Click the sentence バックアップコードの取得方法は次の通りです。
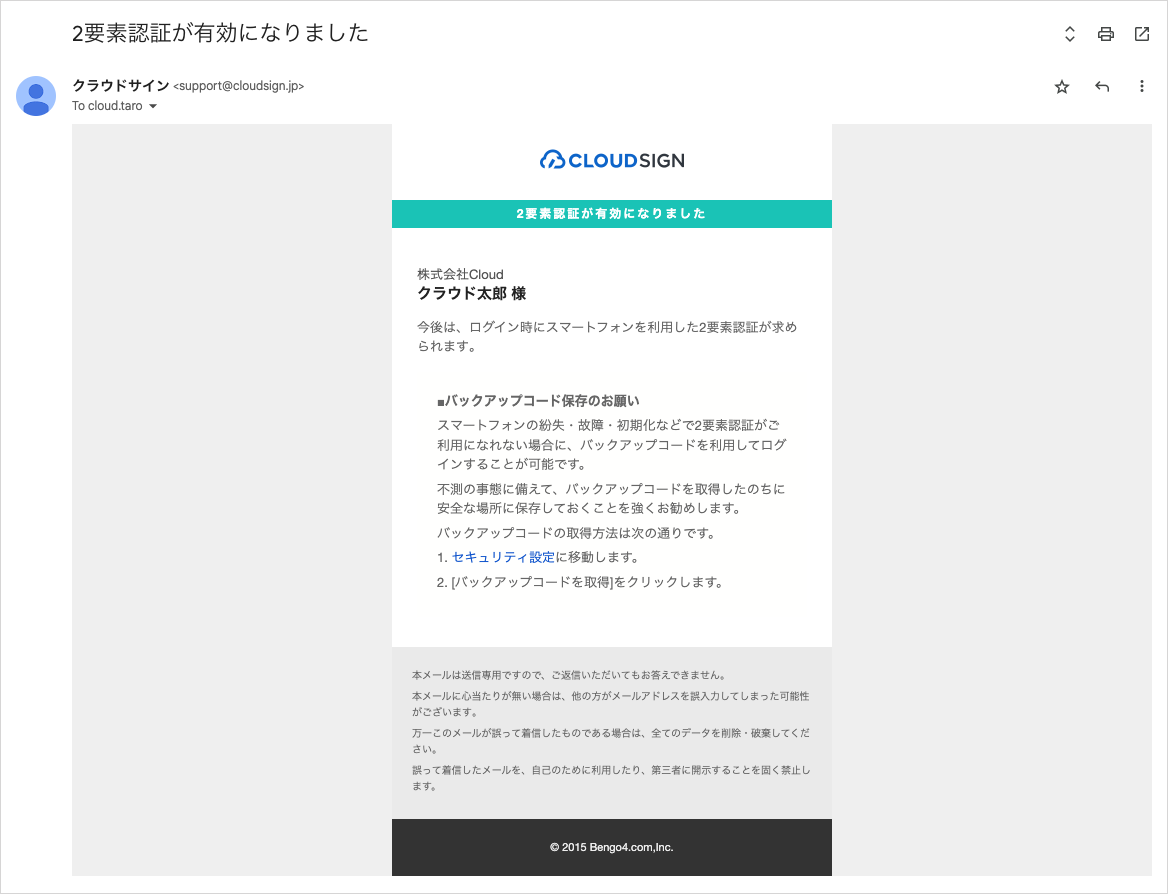Image resolution: width=1168 pixels, height=894 pixels. tap(577, 533)
